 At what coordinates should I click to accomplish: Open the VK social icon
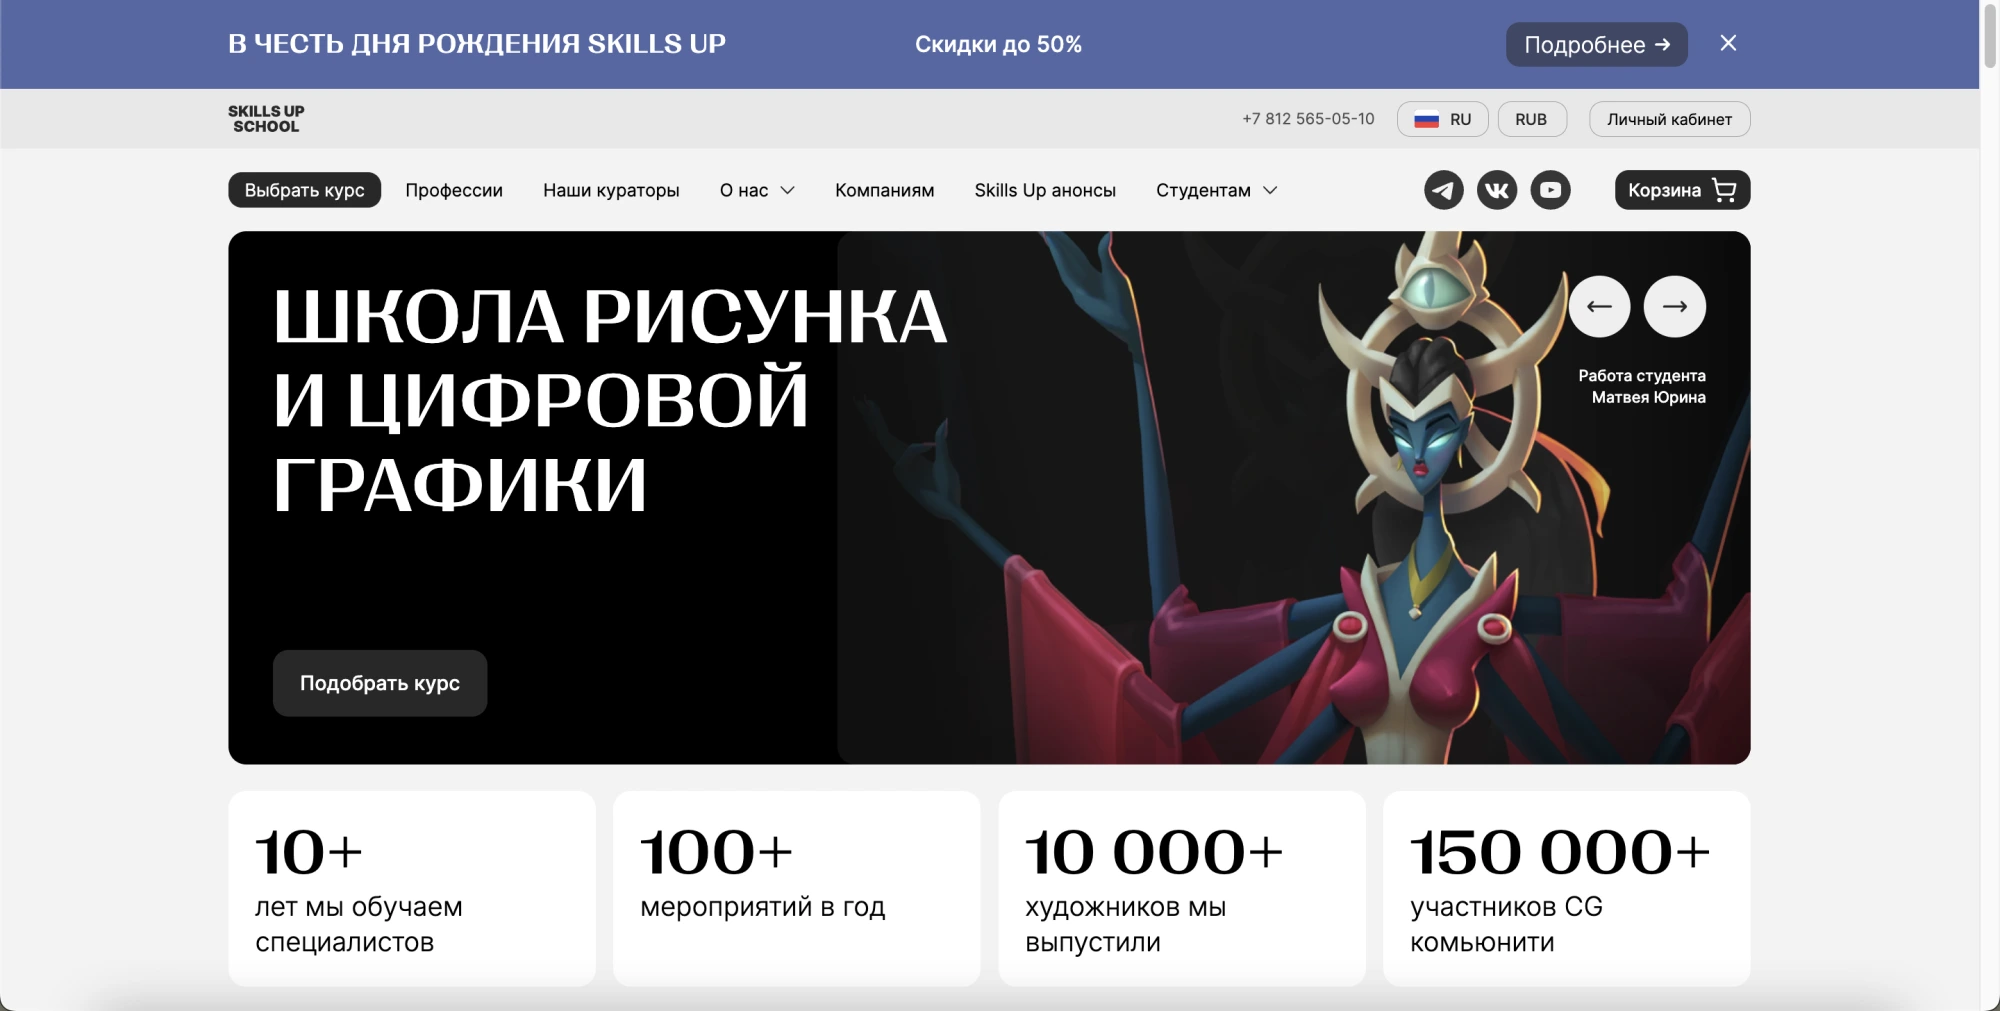(1497, 190)
